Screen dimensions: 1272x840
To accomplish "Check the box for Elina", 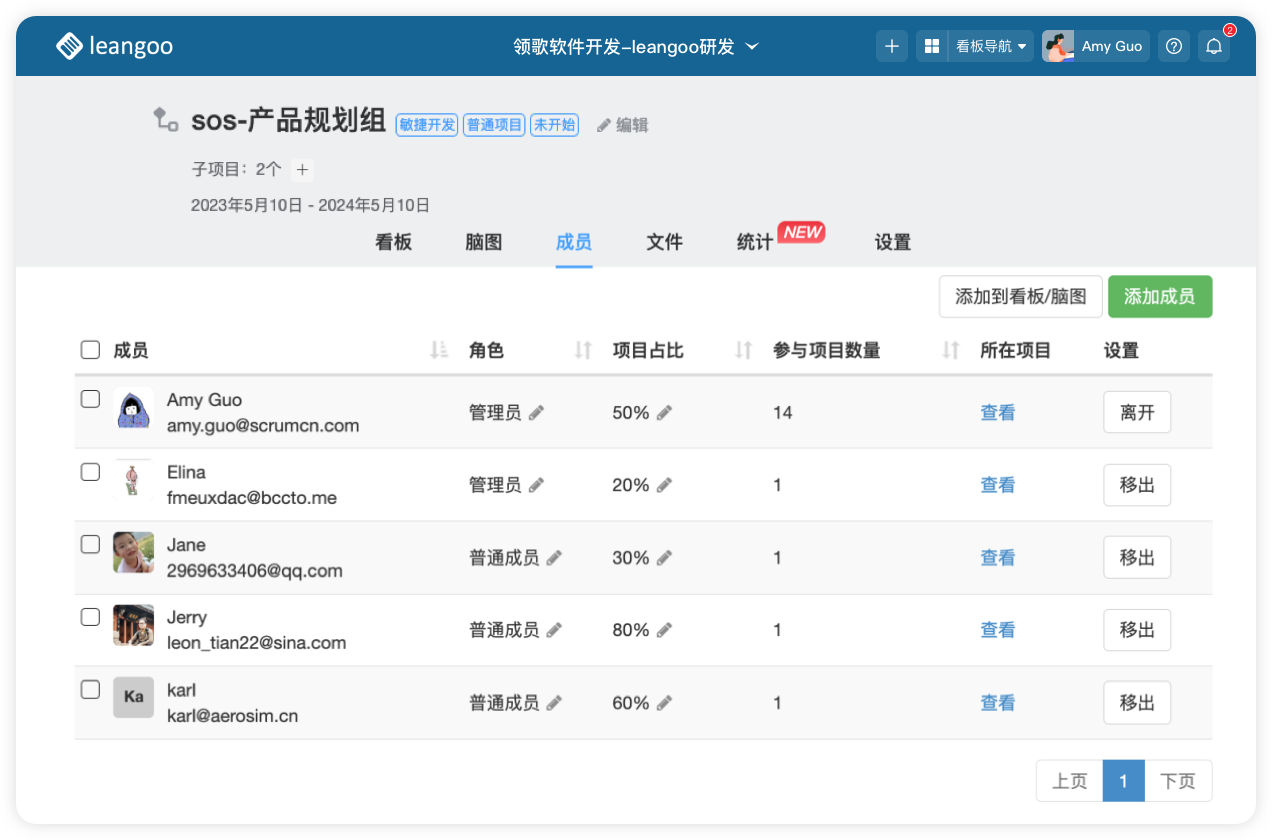I will tap(90, 472).
